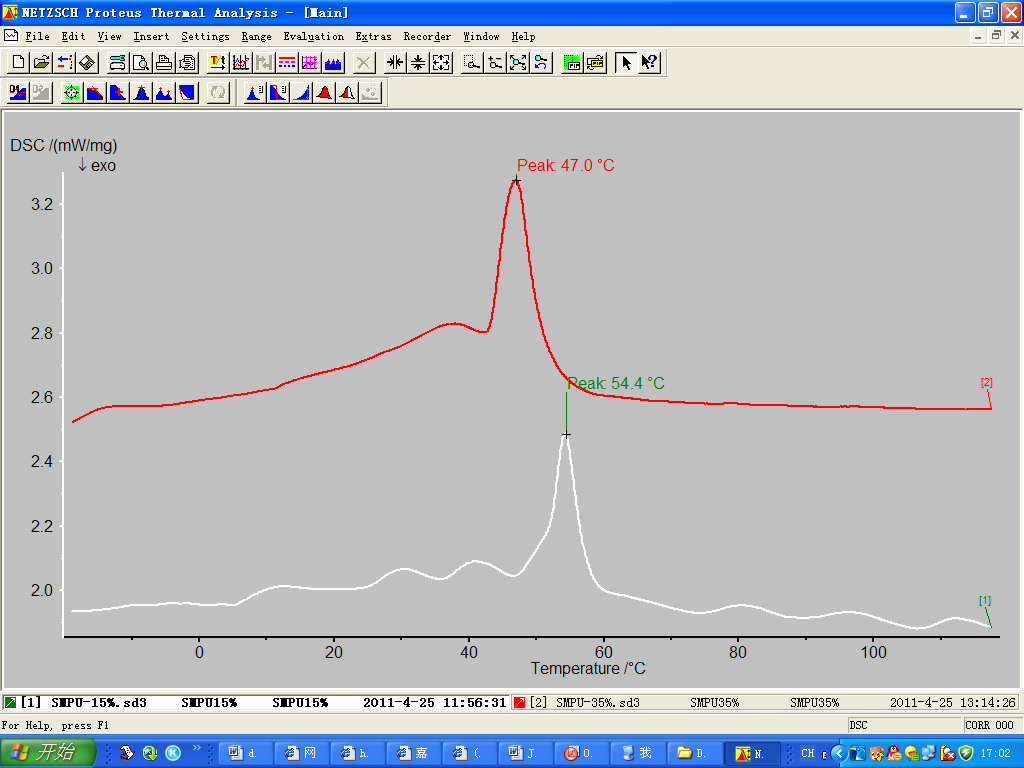Open the Insert menu
The height and width of the screenshot is (768, 1024).
tap(152, 37)
